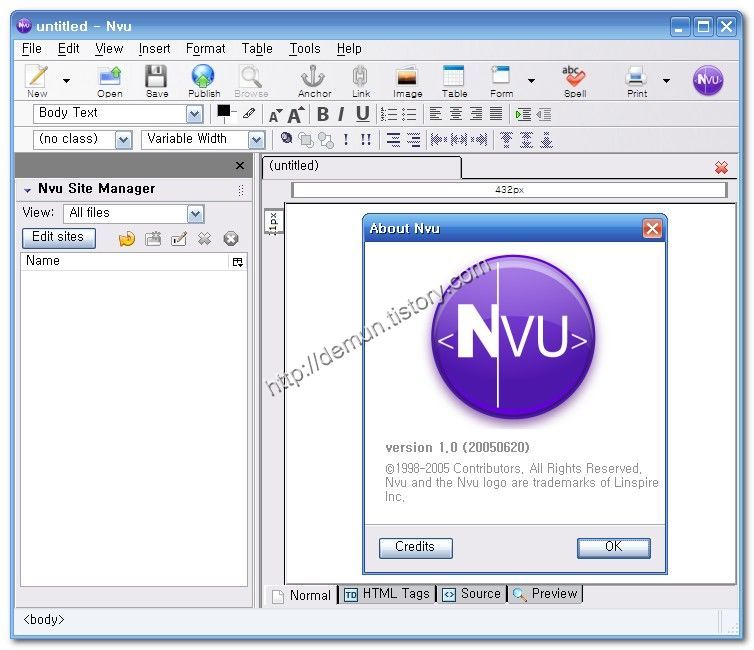Refresh site file list icon
Image resolution: width=754 pixels, height=650 pixels.
tap(126, 238)
